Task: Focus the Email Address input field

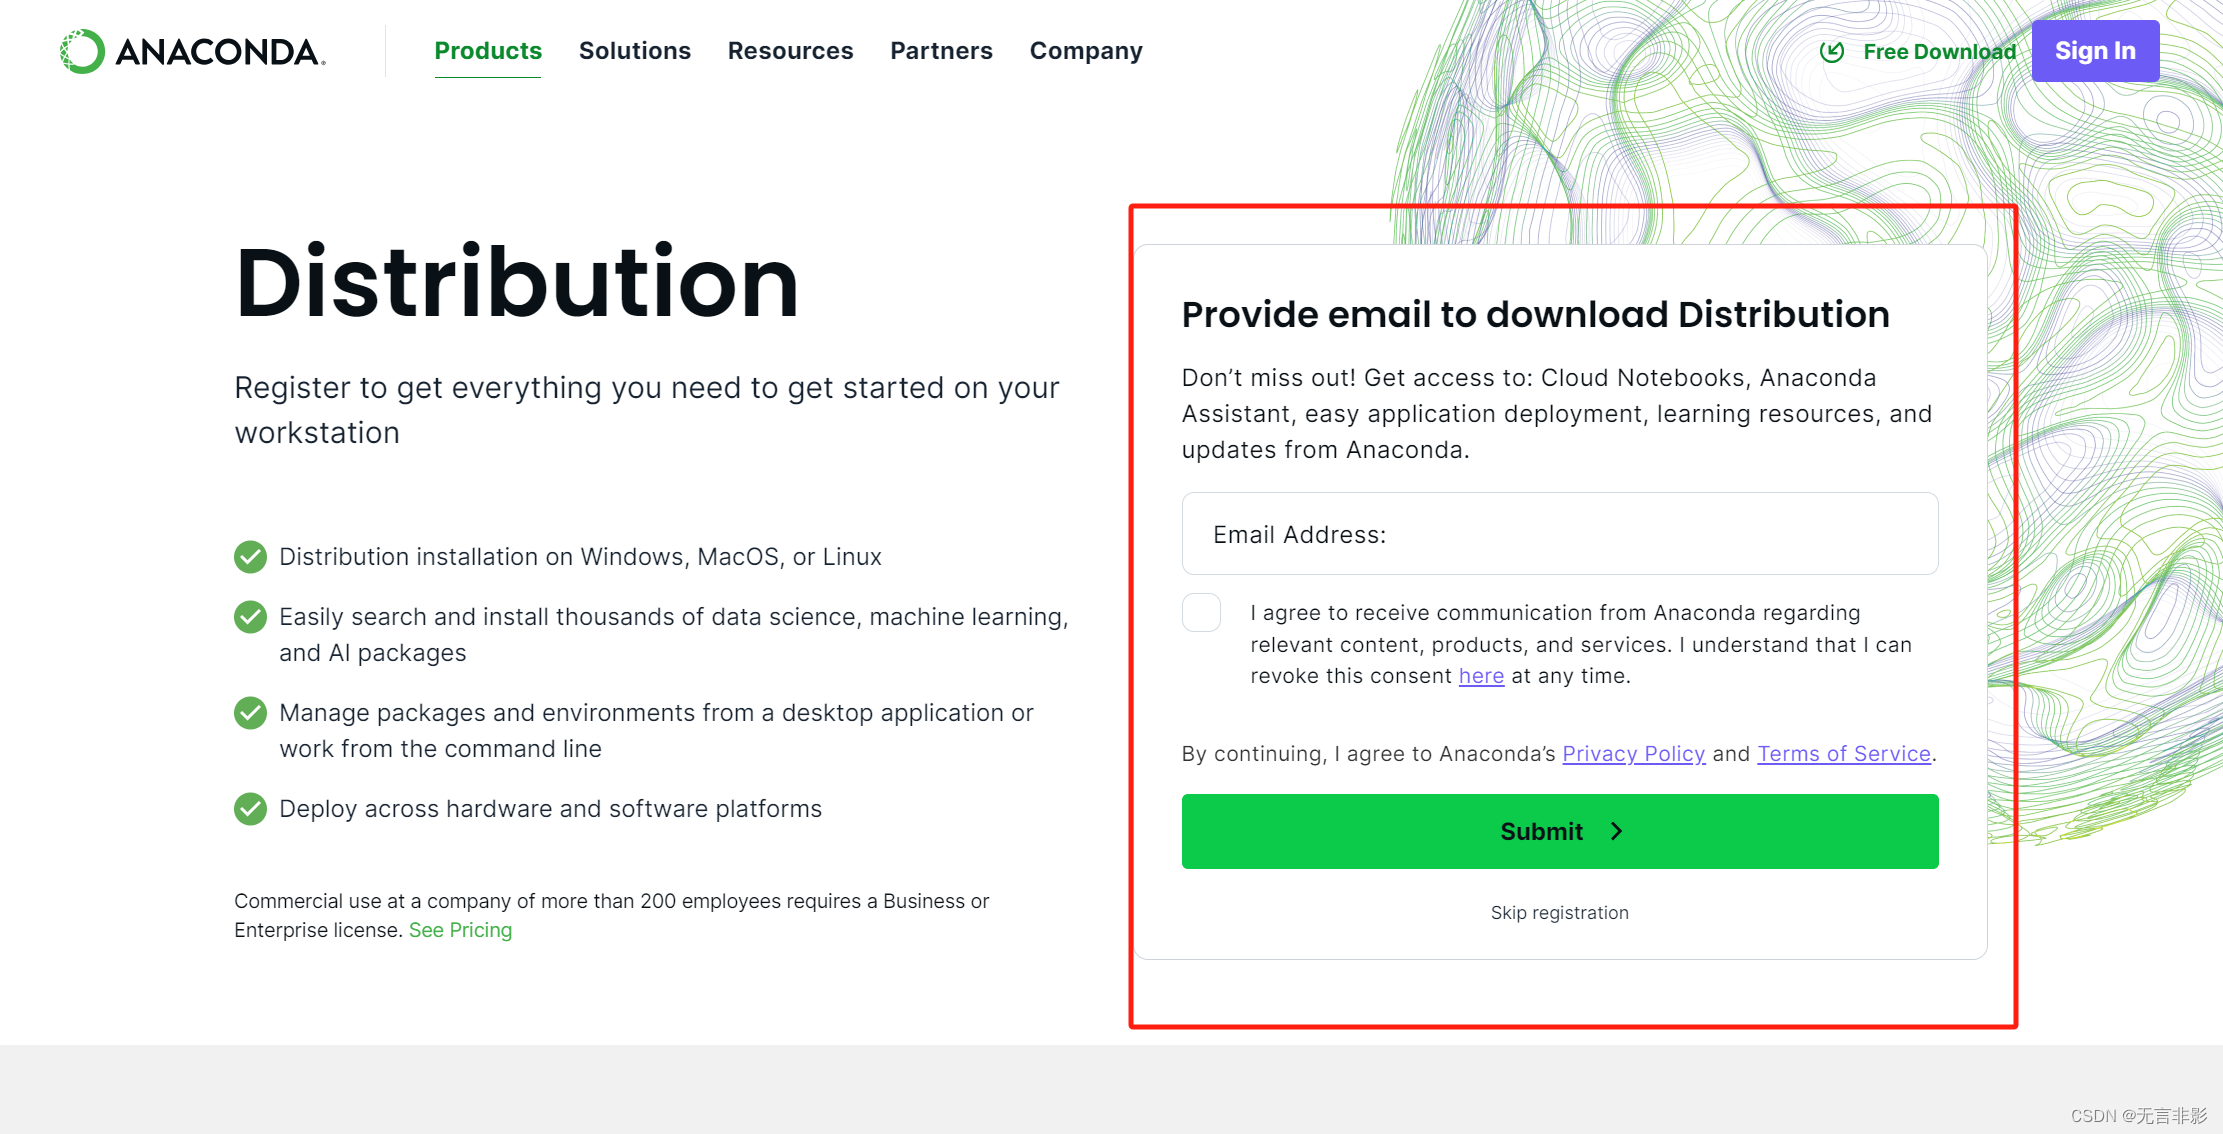Action: (1559, 534)
